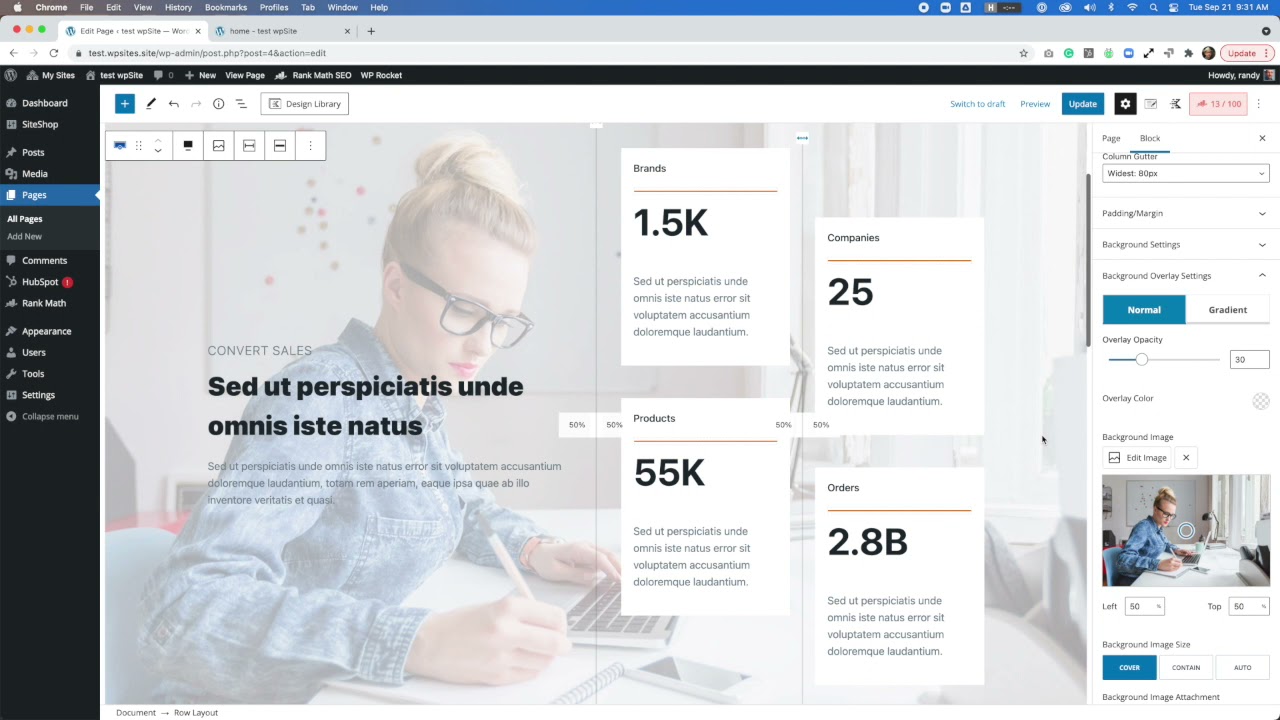Screen dimensions: 1280x720
Task: Click View Page in admin bar
Action: [245, 75]
